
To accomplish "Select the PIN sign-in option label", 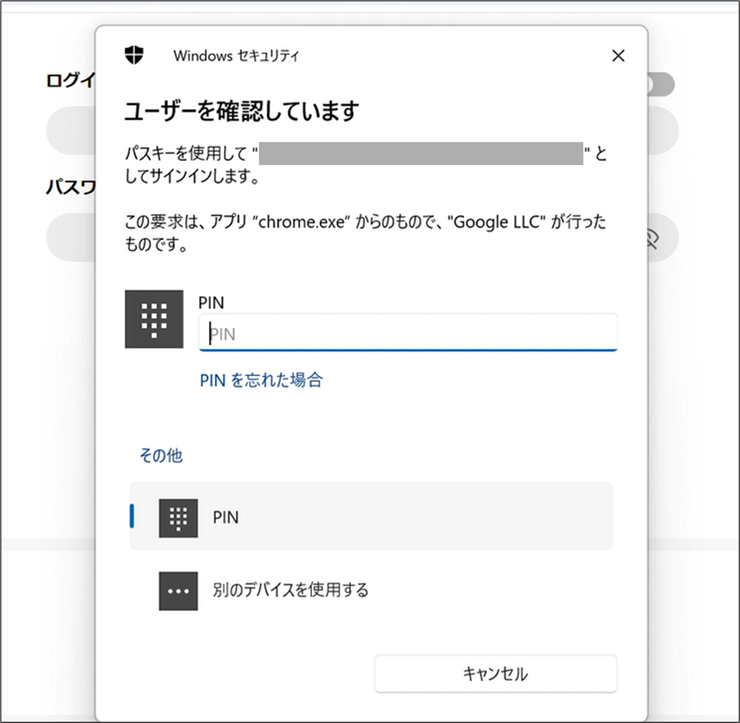I will click(226, 517).
